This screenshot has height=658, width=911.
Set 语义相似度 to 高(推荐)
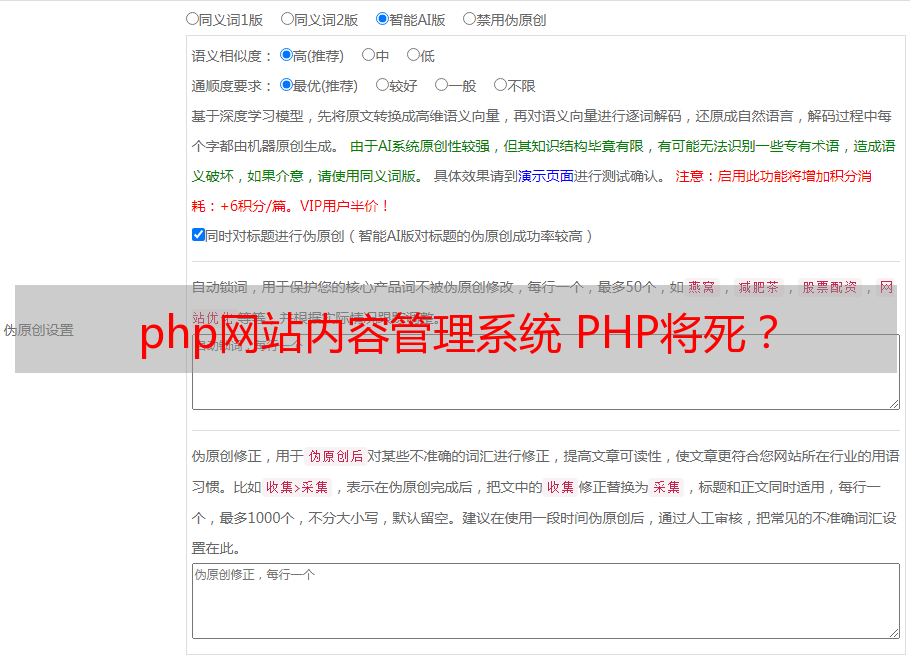click(x=286, y=55)
